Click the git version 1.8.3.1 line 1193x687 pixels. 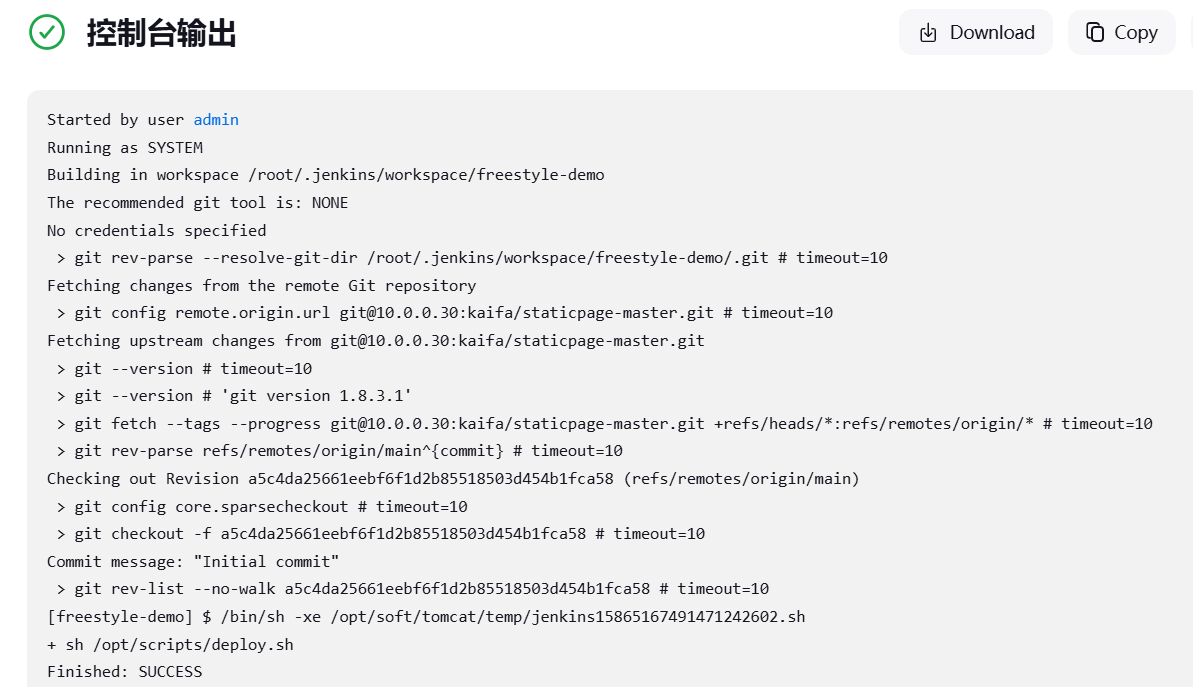click(x=243, y=396)
